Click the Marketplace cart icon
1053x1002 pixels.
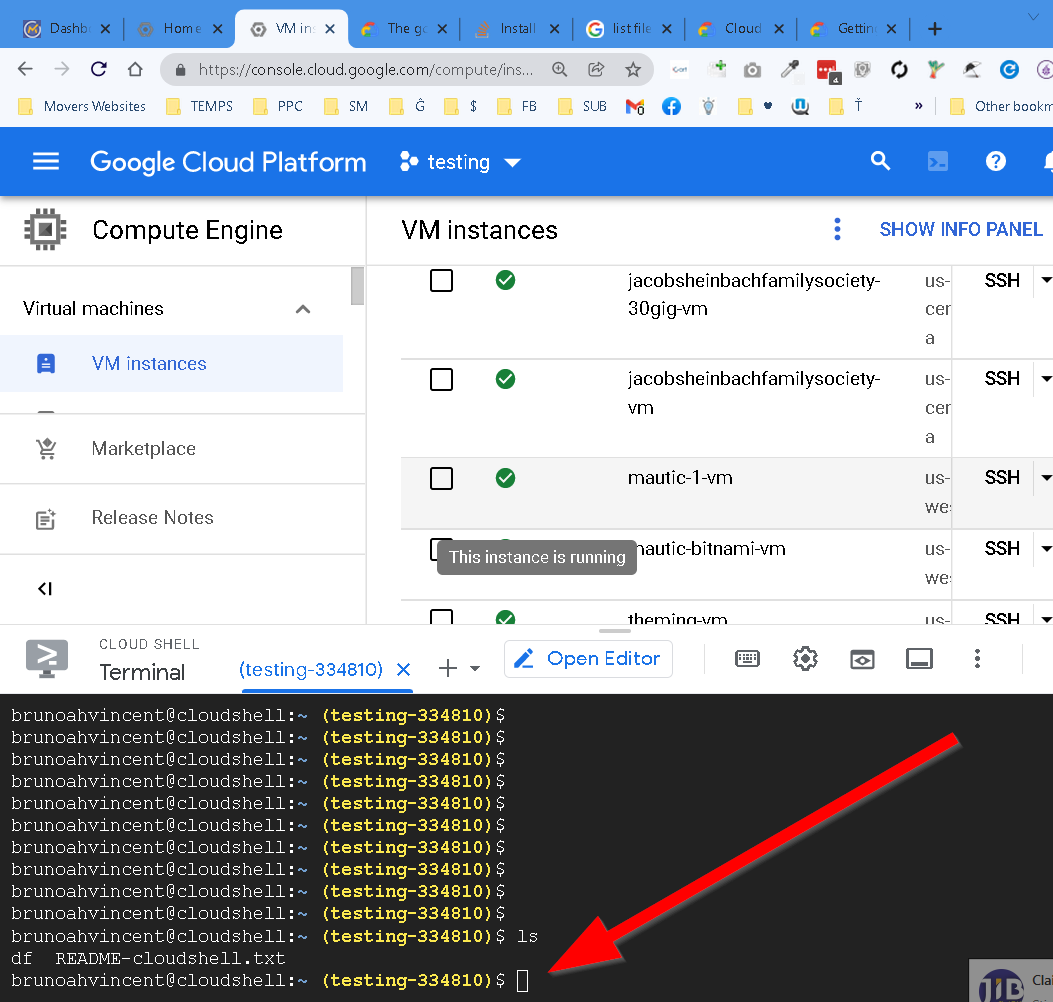[x=46, y=448]
